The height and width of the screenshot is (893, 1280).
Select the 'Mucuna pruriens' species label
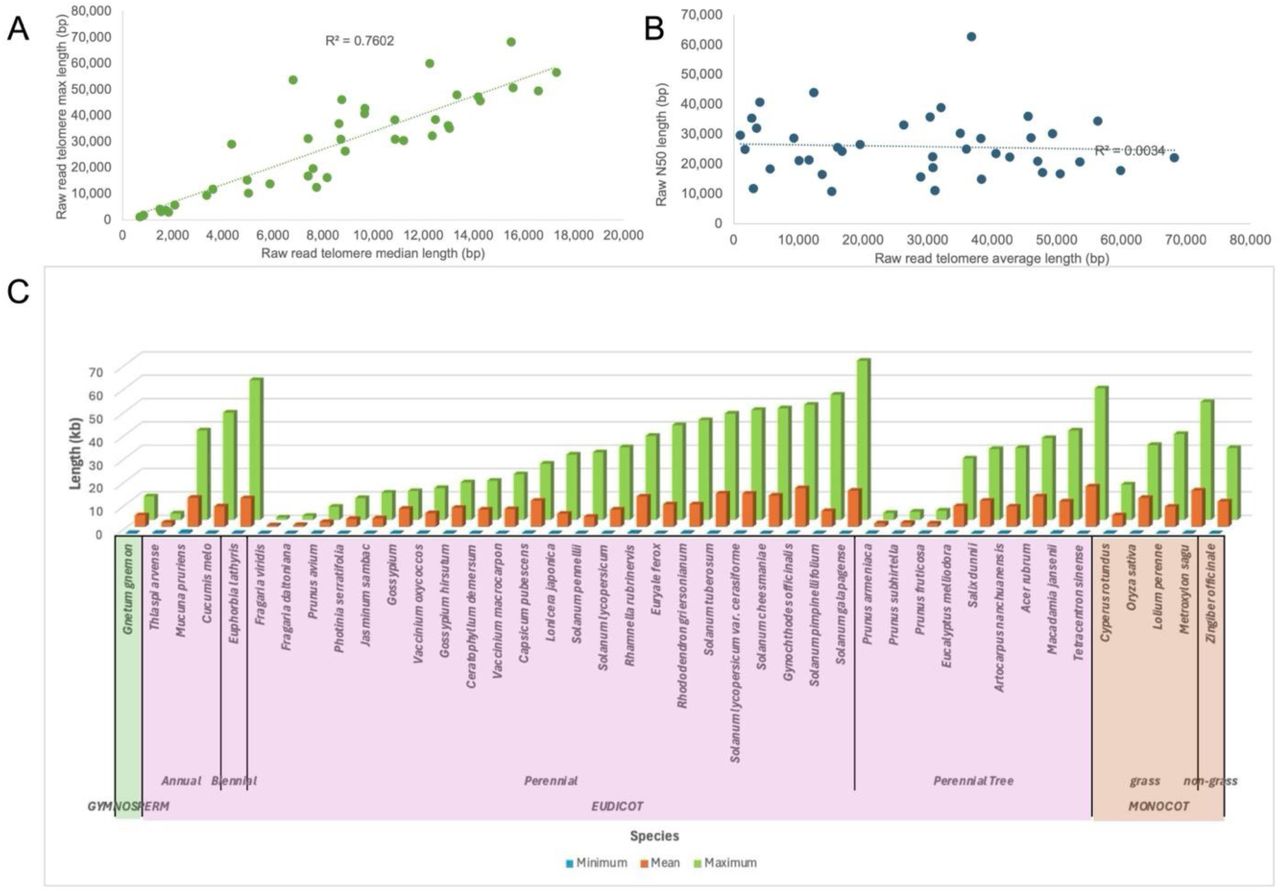pyautogui.click(x=182, y=593)
